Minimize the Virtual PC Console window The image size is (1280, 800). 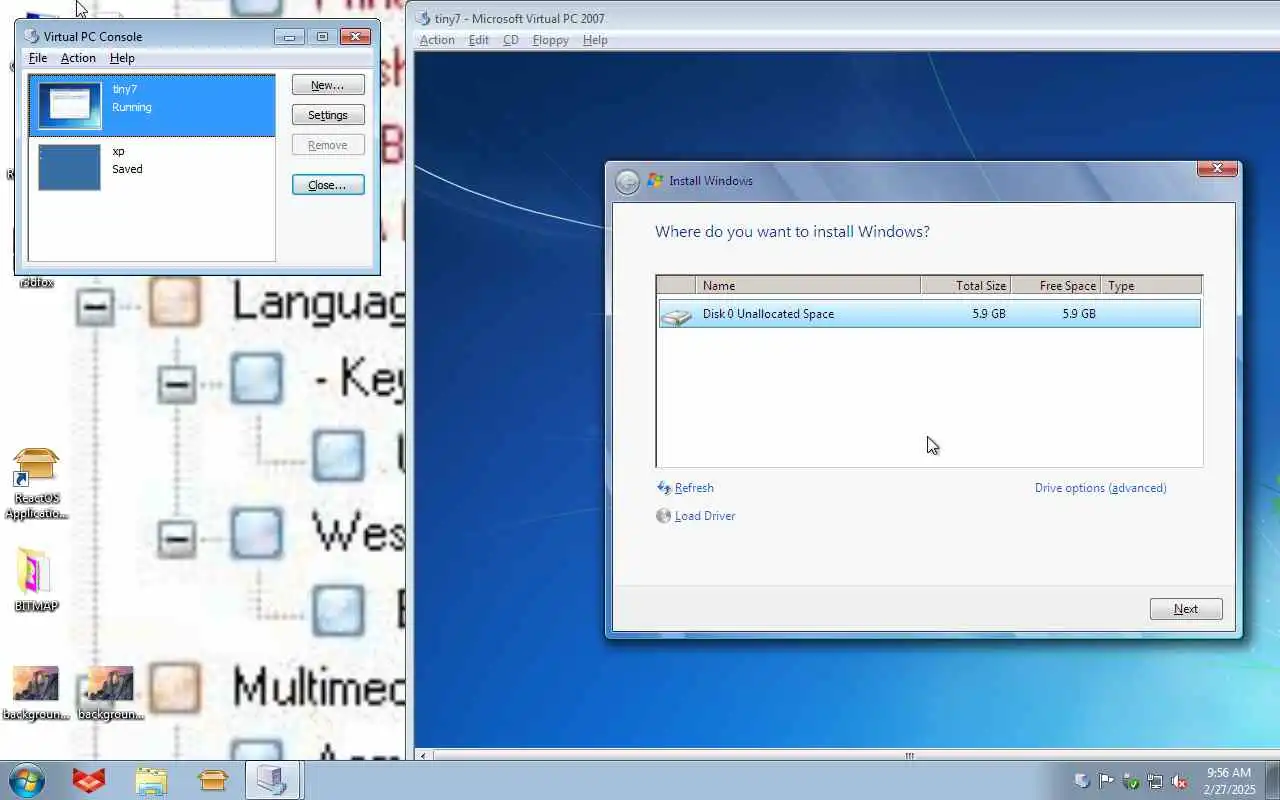289,37
